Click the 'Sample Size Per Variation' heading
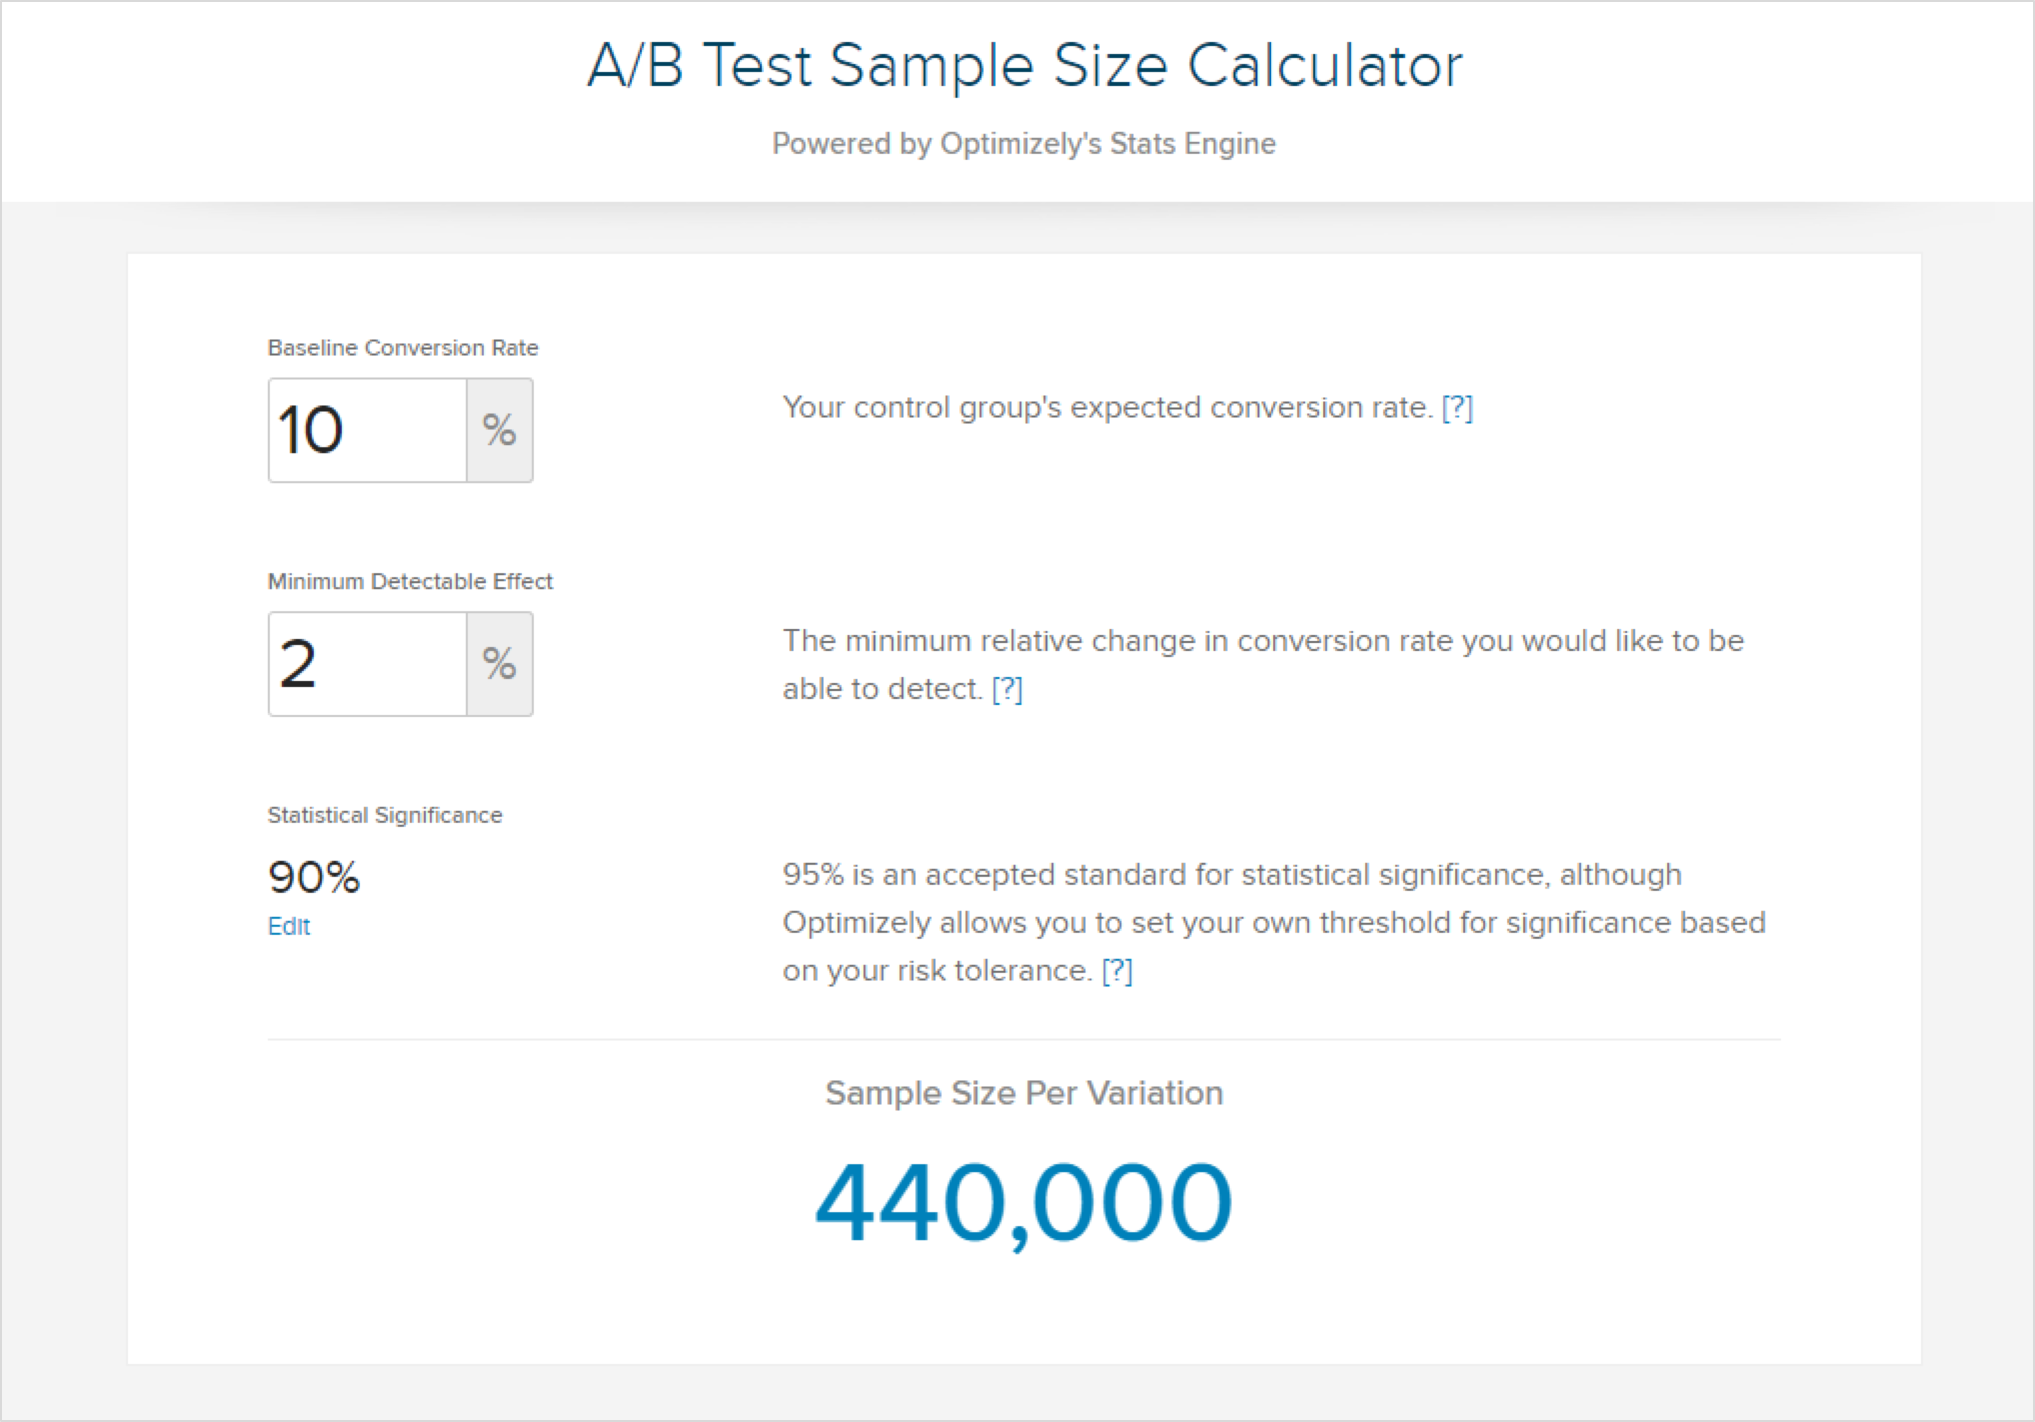 click(x=1024, y=1093)
